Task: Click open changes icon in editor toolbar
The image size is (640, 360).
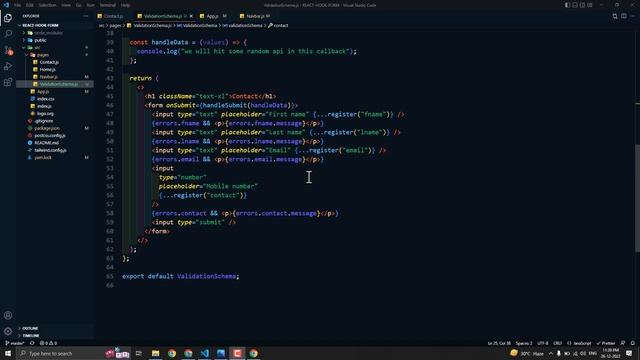Action: click(x=615, y=16)
